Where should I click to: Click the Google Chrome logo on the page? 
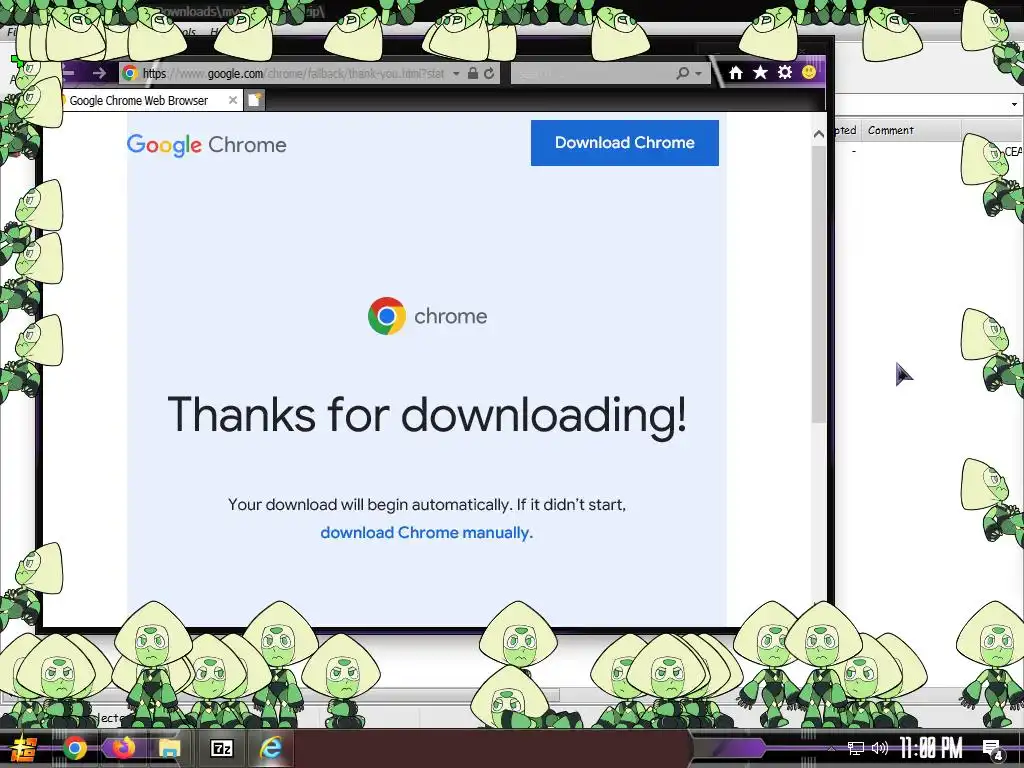pyautogui.click(x=206, y=145)
